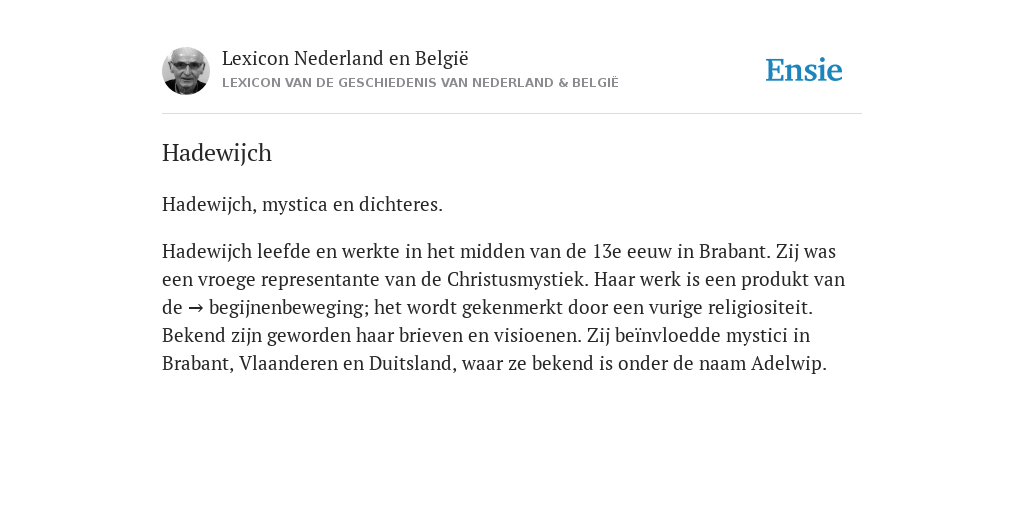Select the Hadewijch article heading
The width and height of the screenshot is (1024, 512).
pyautogui.click(x=217, y=153)
